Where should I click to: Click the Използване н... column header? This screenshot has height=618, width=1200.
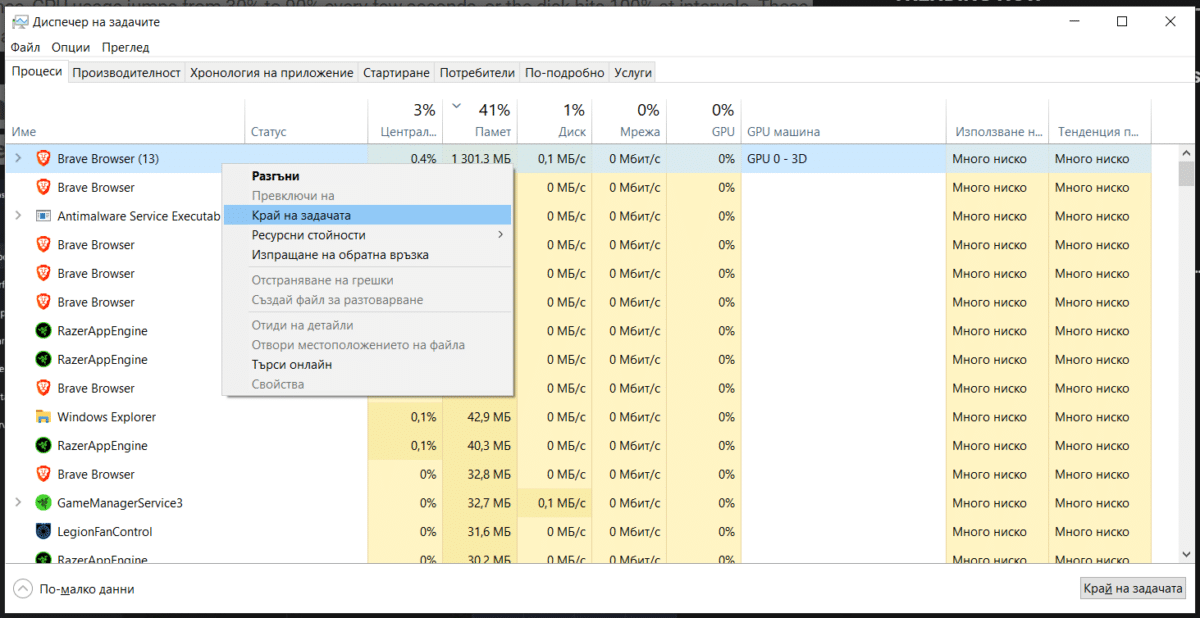click(998, 121)
